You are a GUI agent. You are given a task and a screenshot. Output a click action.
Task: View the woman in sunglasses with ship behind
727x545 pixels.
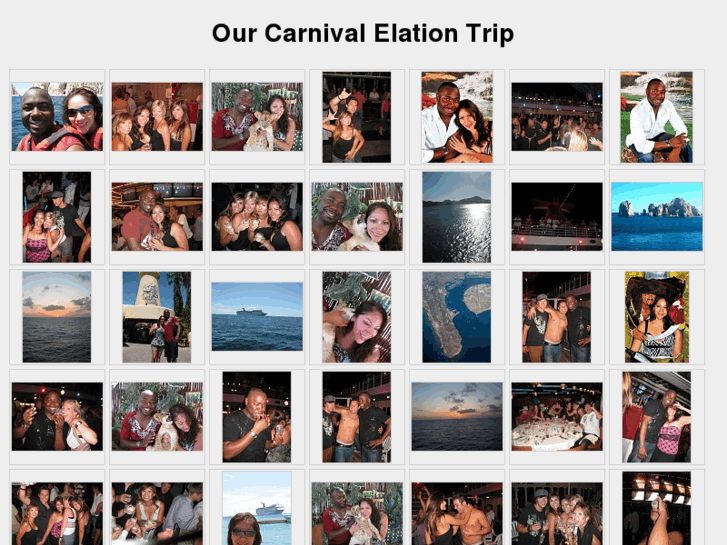point(256,508)
